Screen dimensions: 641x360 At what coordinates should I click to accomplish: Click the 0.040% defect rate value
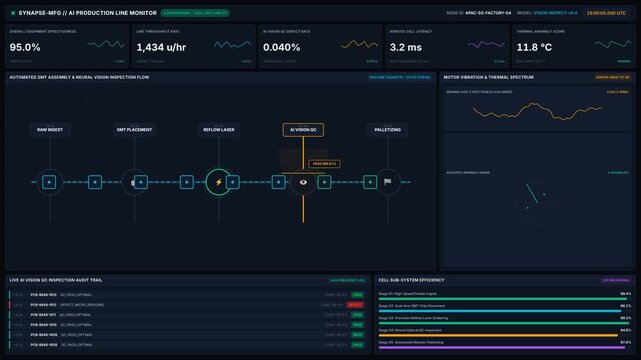tap(282, 47)
